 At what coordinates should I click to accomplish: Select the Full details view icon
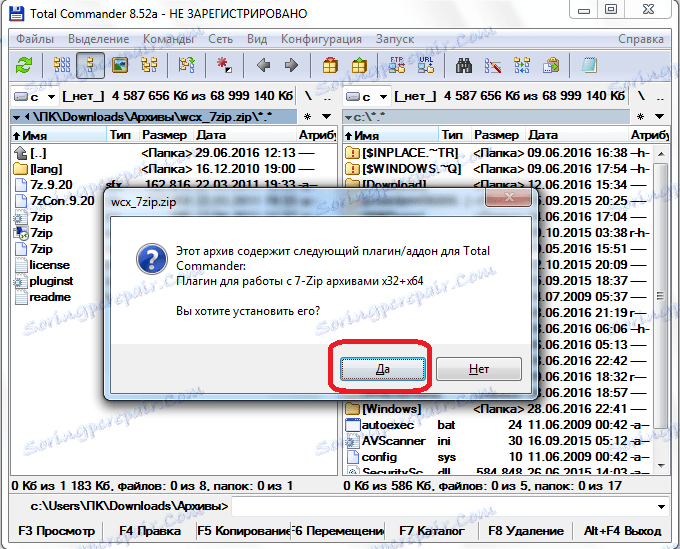(90, 65)
